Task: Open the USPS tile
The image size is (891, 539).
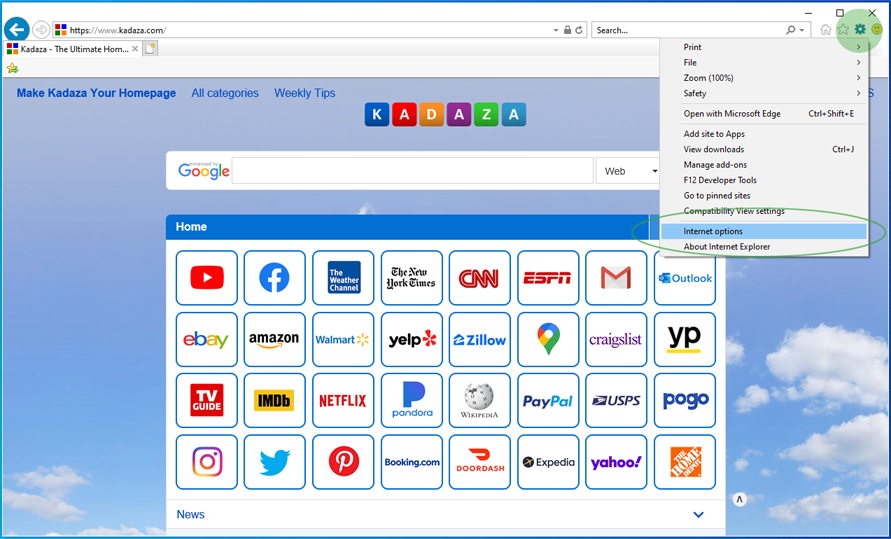Action: [x=616, y=400]
